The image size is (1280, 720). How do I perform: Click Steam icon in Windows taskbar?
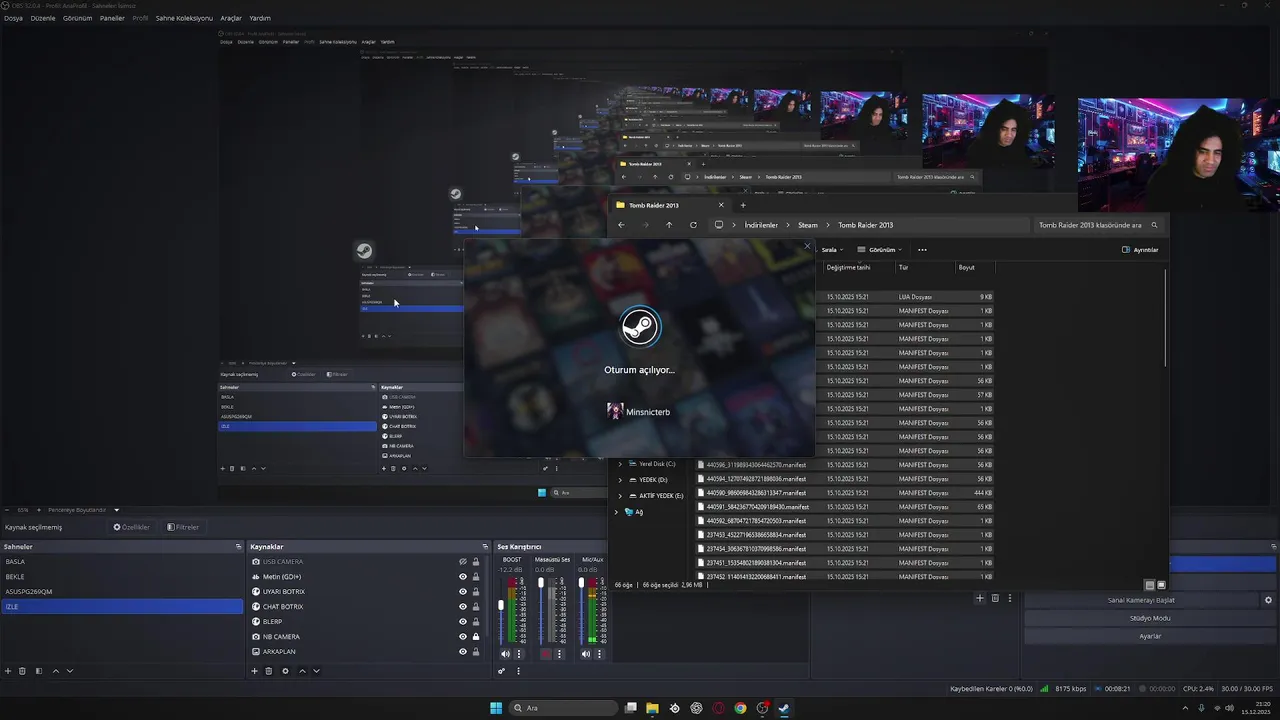click(784, 708)
